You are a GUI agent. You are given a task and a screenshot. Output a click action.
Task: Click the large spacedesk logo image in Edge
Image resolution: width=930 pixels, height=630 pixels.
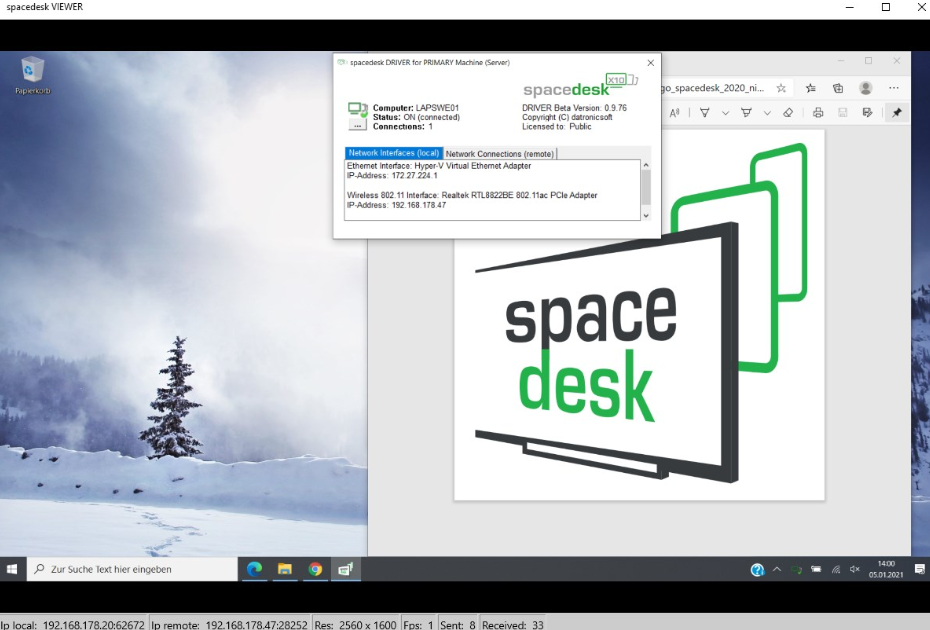pyautogui.click(x=639, y=314)
